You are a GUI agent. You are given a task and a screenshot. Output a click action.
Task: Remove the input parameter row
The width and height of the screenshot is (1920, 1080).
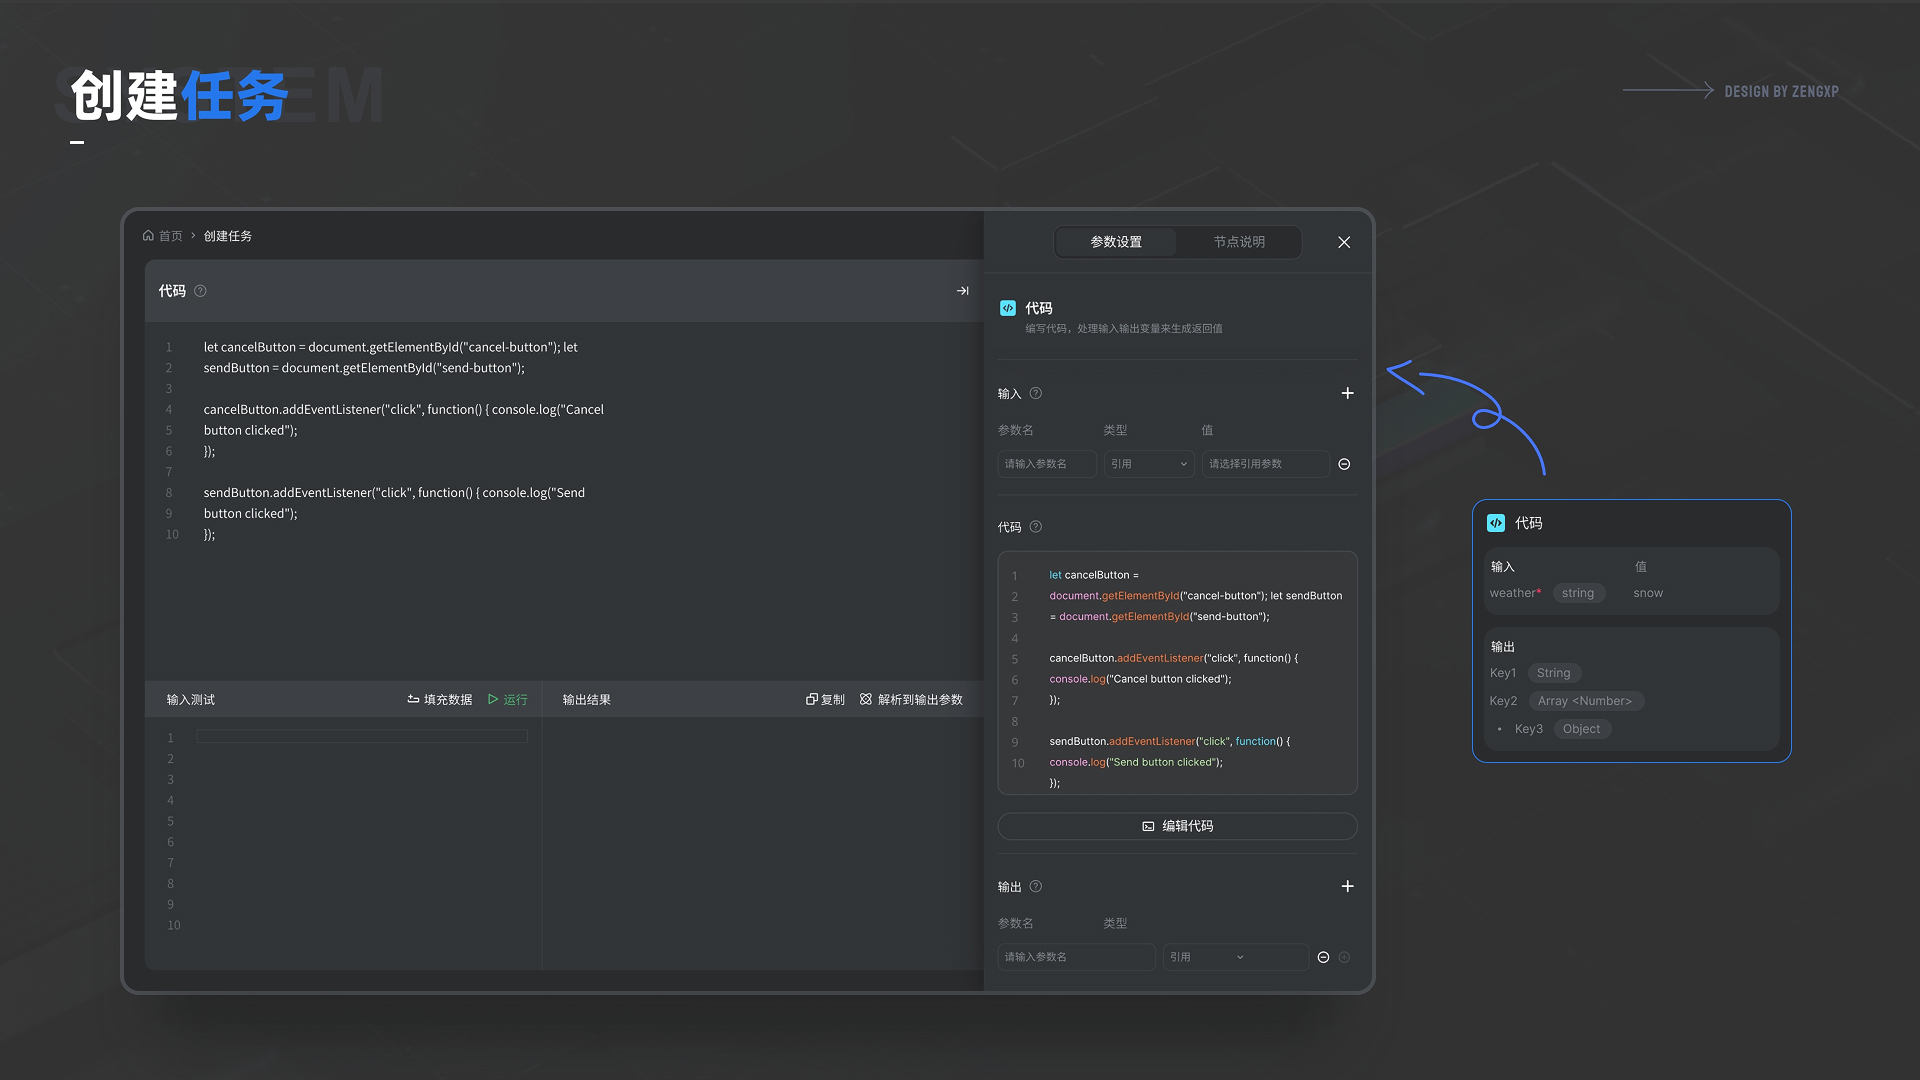point(1344,464)
